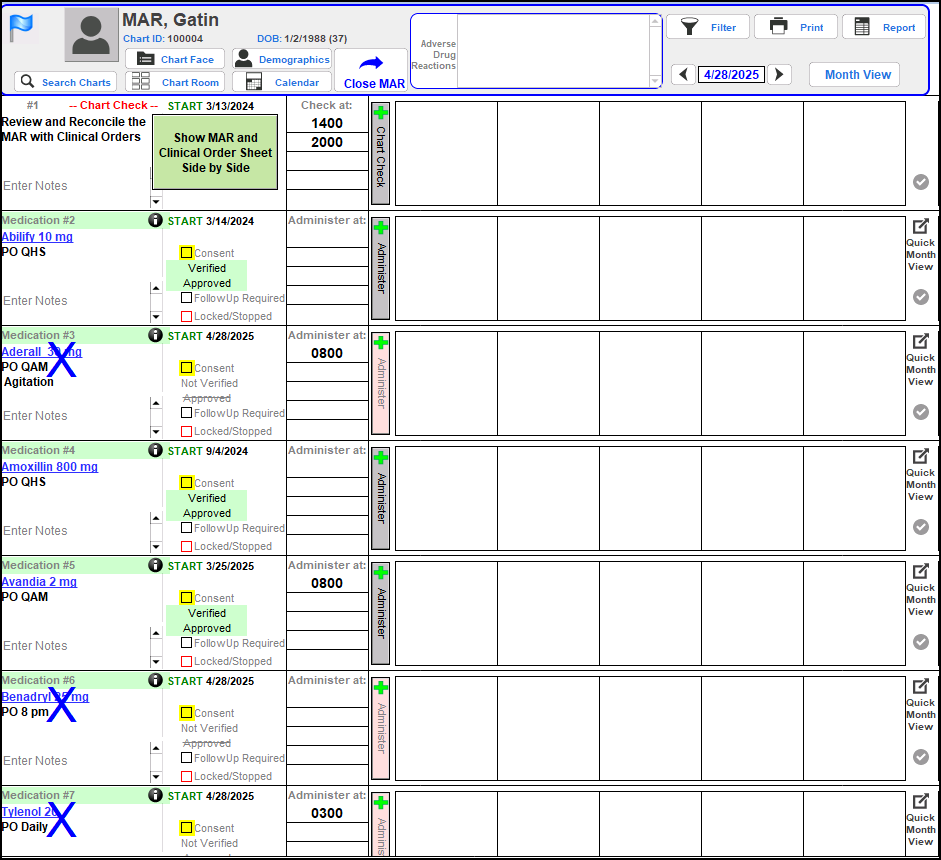Click the blue flag icon
This screenshot has width=941, height=860.
click(21, 28)
